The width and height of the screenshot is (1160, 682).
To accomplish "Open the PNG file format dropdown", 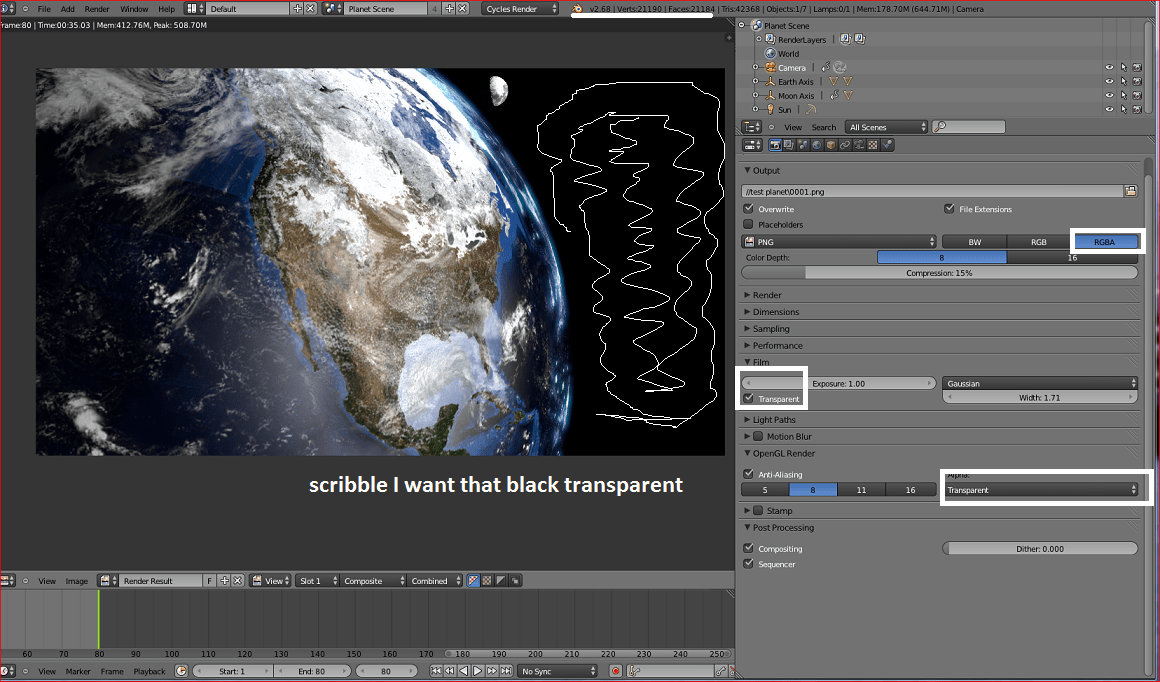I will (x=838, y=242).
